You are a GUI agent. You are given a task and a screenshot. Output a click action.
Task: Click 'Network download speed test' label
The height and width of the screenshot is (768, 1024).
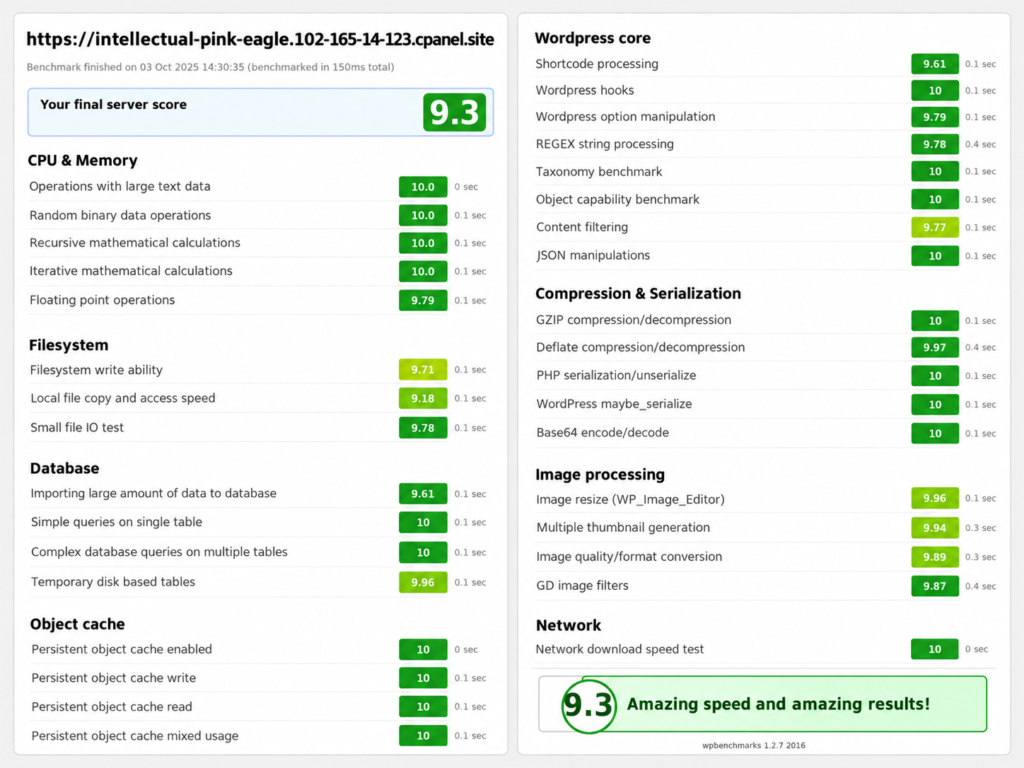click(x=620, y=649)
